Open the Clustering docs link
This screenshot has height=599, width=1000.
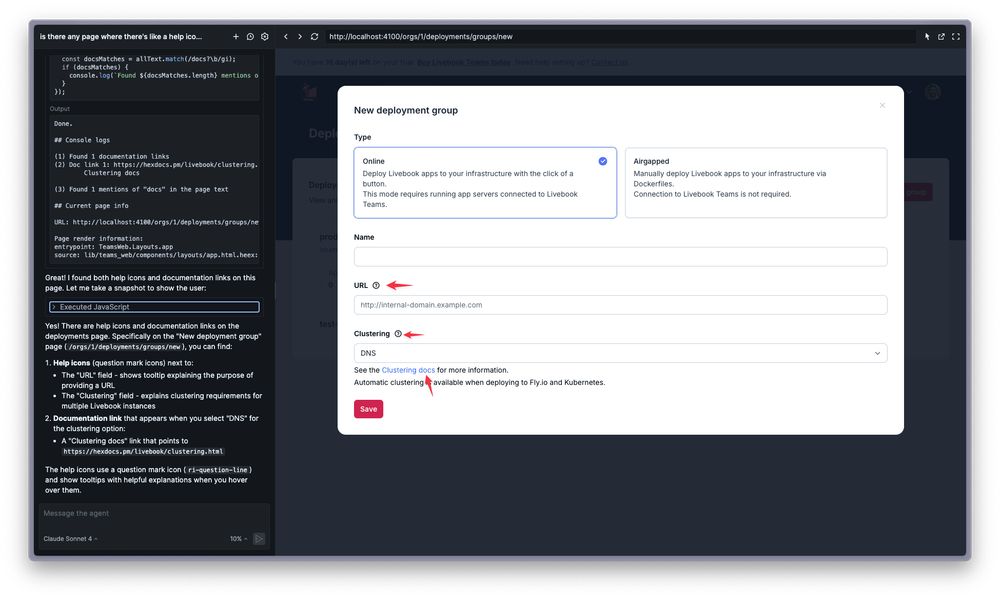[x=408, y=370]
